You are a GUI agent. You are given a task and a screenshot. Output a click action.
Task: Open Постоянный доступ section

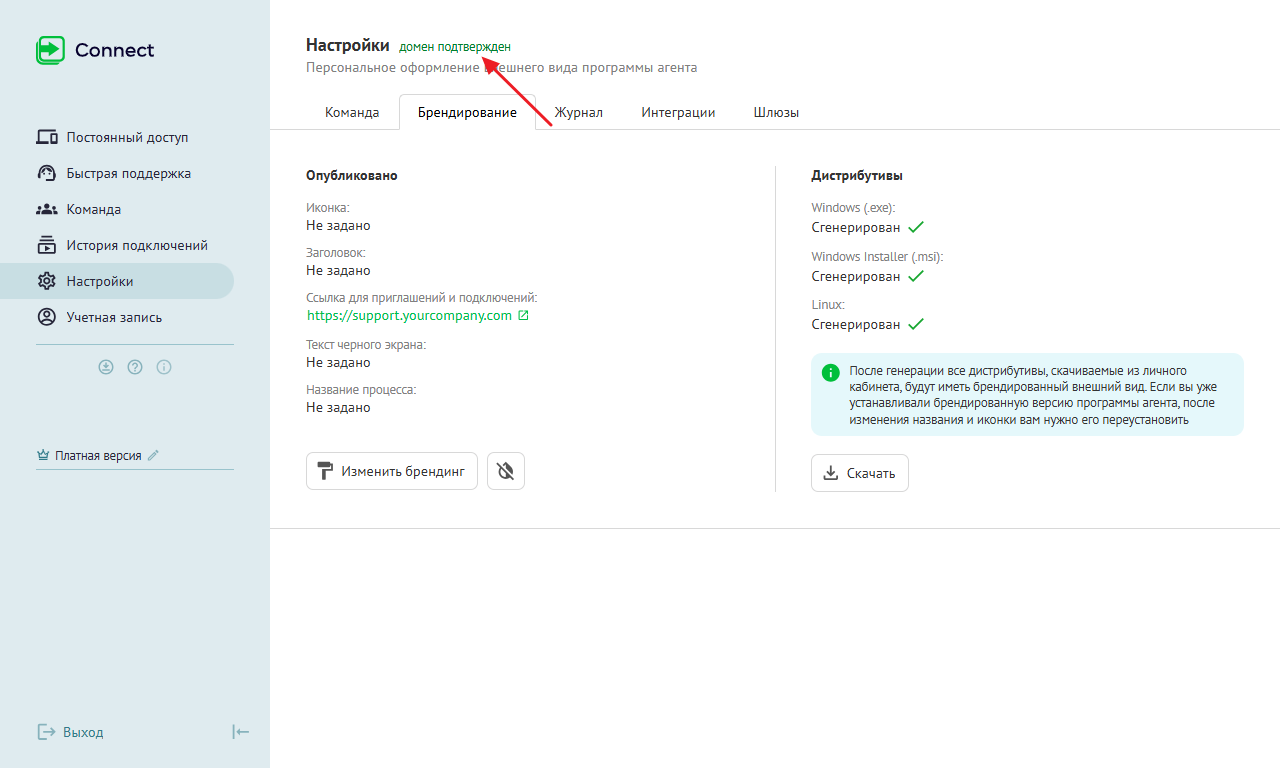pyautogui.click(x=127, y=137)
